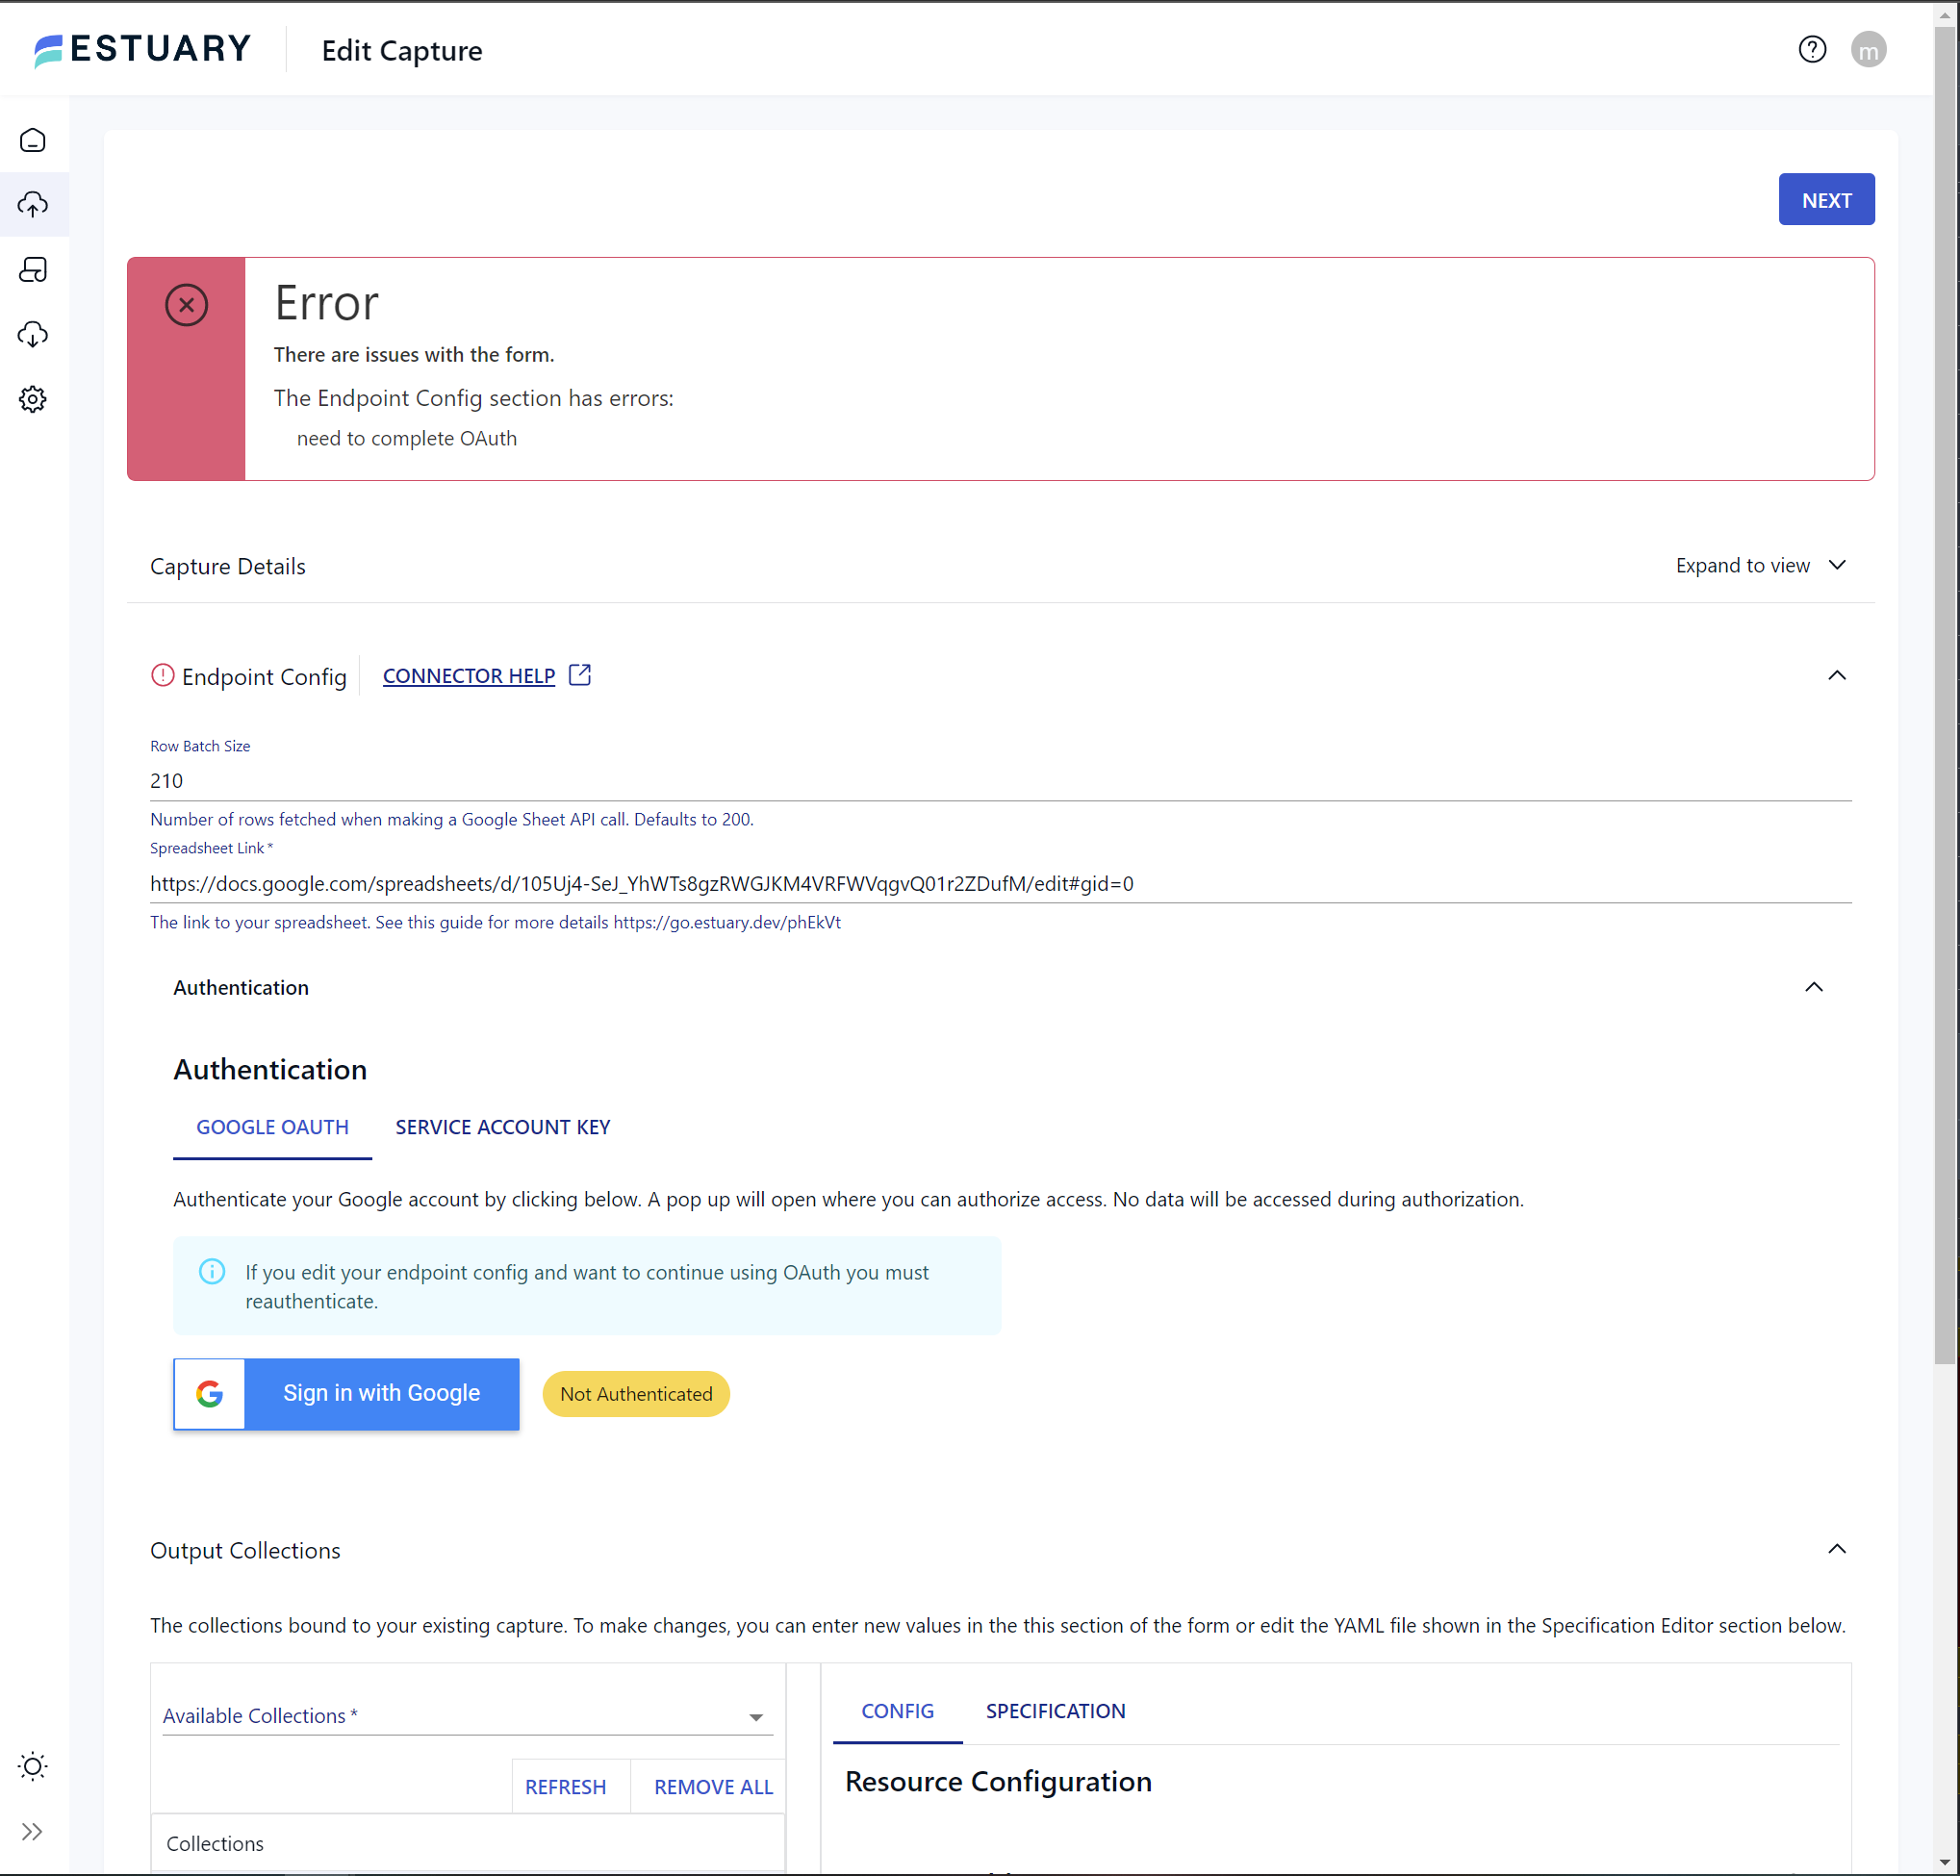The width and height of the screenshot is (1960, 1876).
Task: Click the Collections column header
Action: 468,1844
